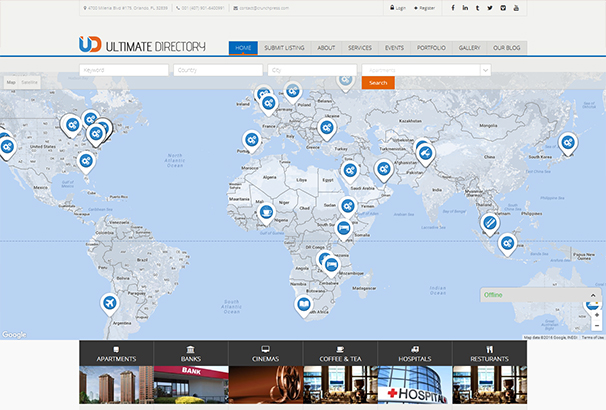Open the Apartments category tile
The height and width of the screenshot is (410, 606).
pyautogui.click(x=116, y=373)
